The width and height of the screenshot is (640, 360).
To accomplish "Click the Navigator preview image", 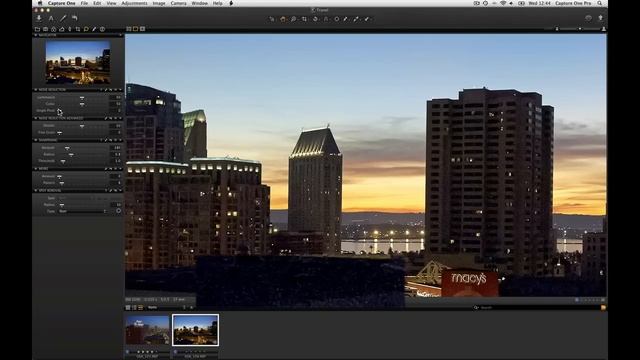I will 78,62.
